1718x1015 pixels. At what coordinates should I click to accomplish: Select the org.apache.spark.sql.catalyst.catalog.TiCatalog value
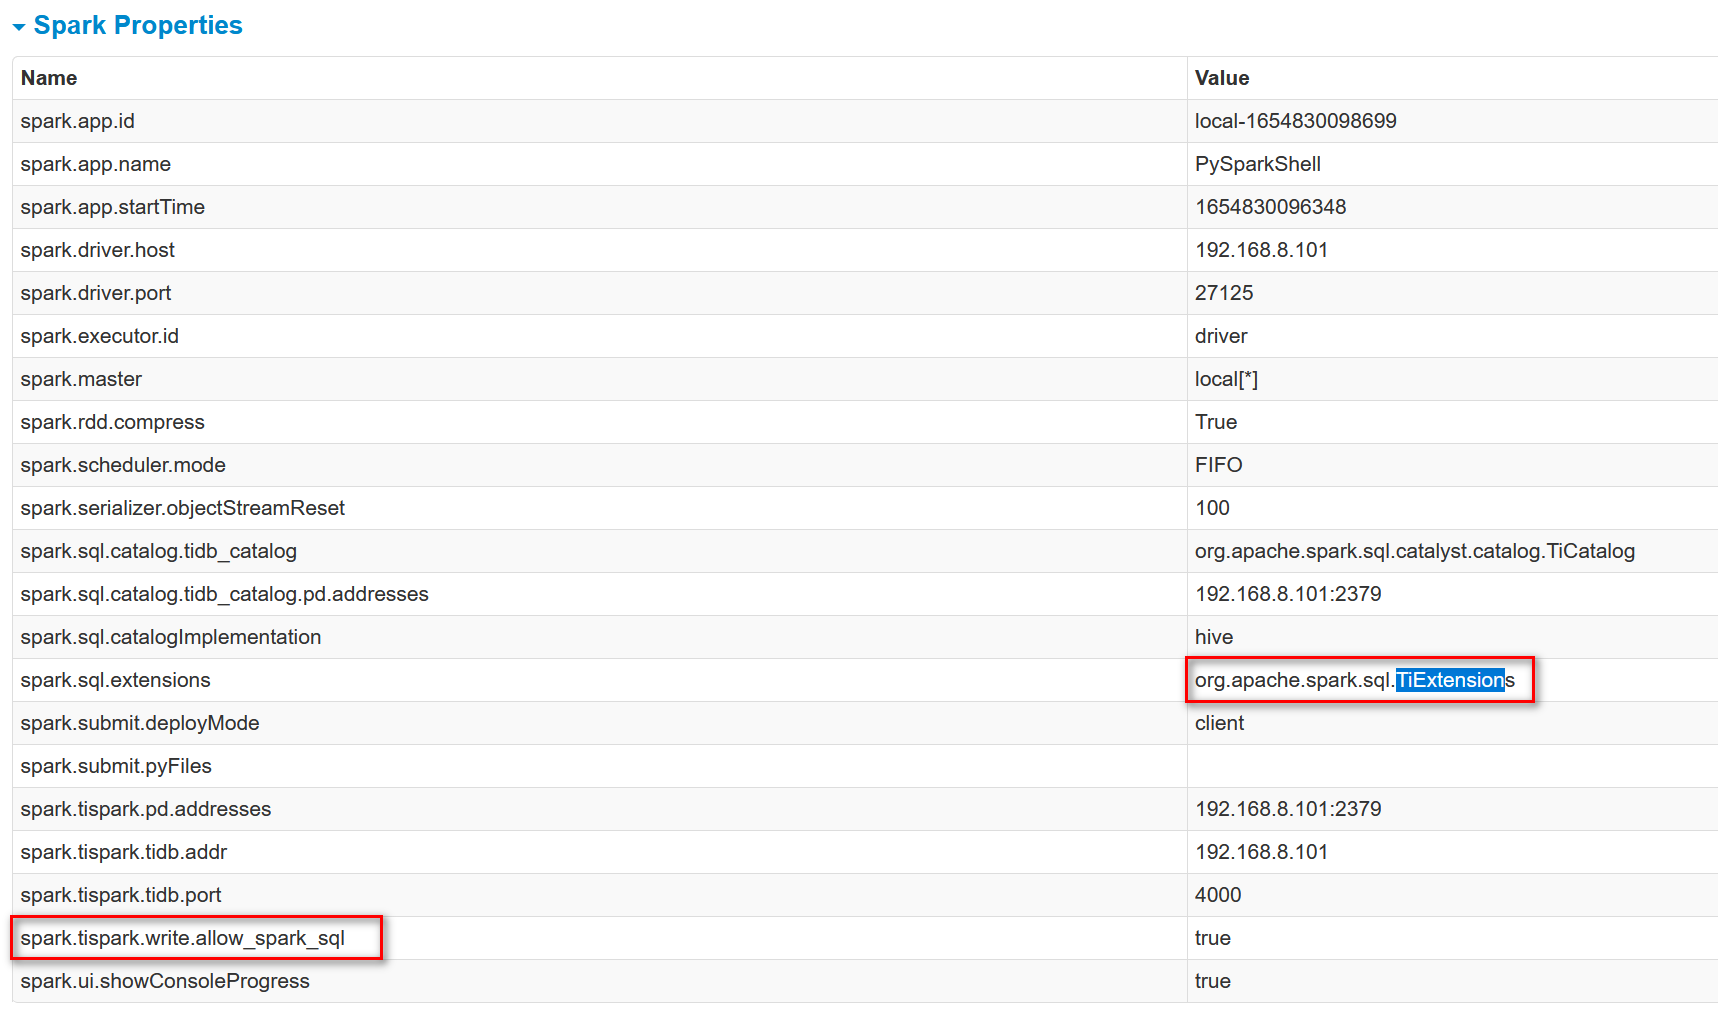pos(1415,551)
